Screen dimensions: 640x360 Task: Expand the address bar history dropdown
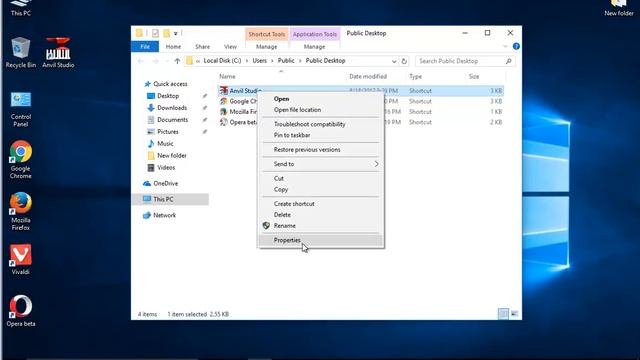click(394, 61)
